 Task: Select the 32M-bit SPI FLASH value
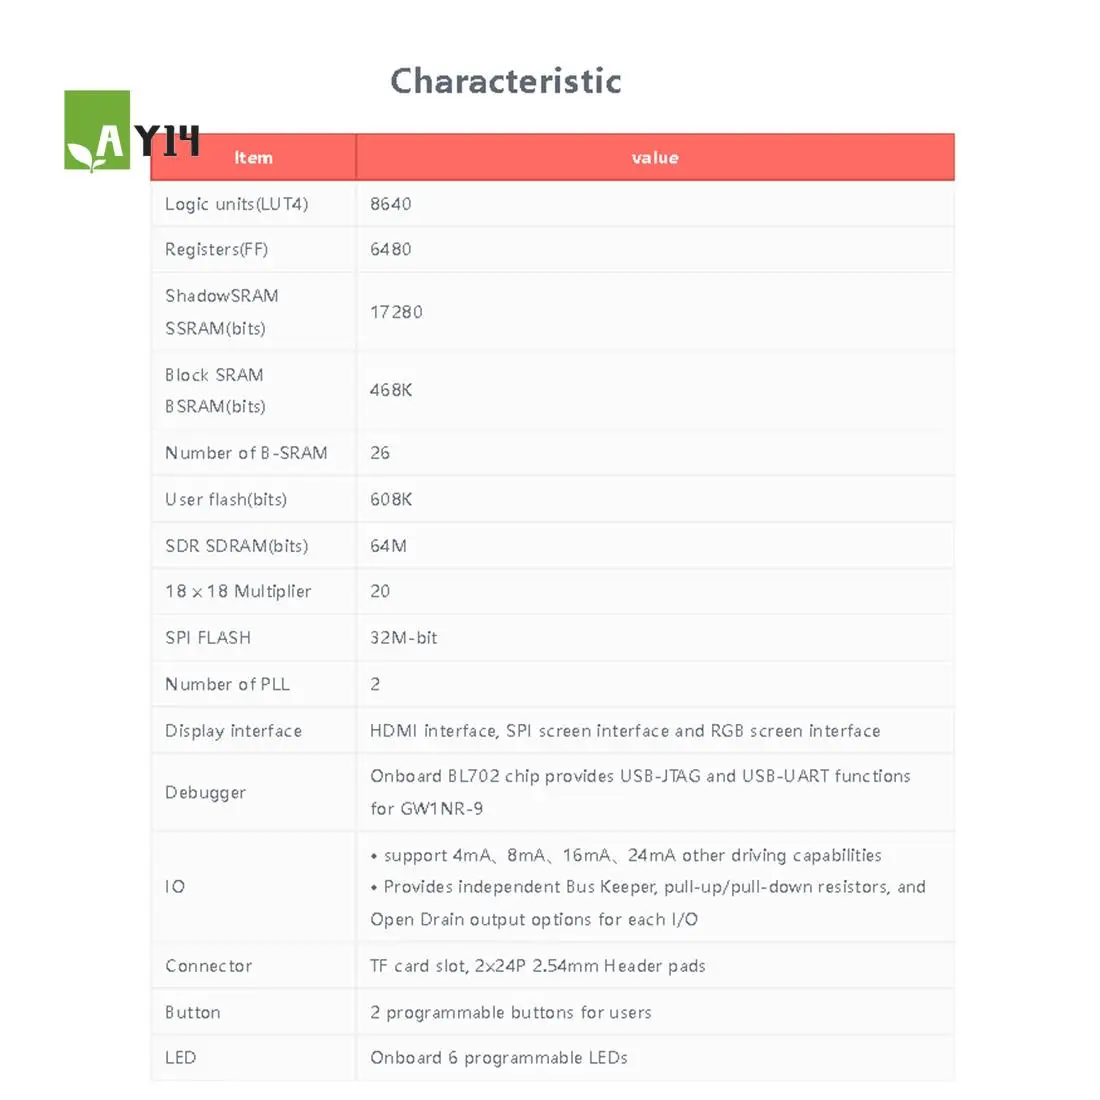click(x=404, y=638)
